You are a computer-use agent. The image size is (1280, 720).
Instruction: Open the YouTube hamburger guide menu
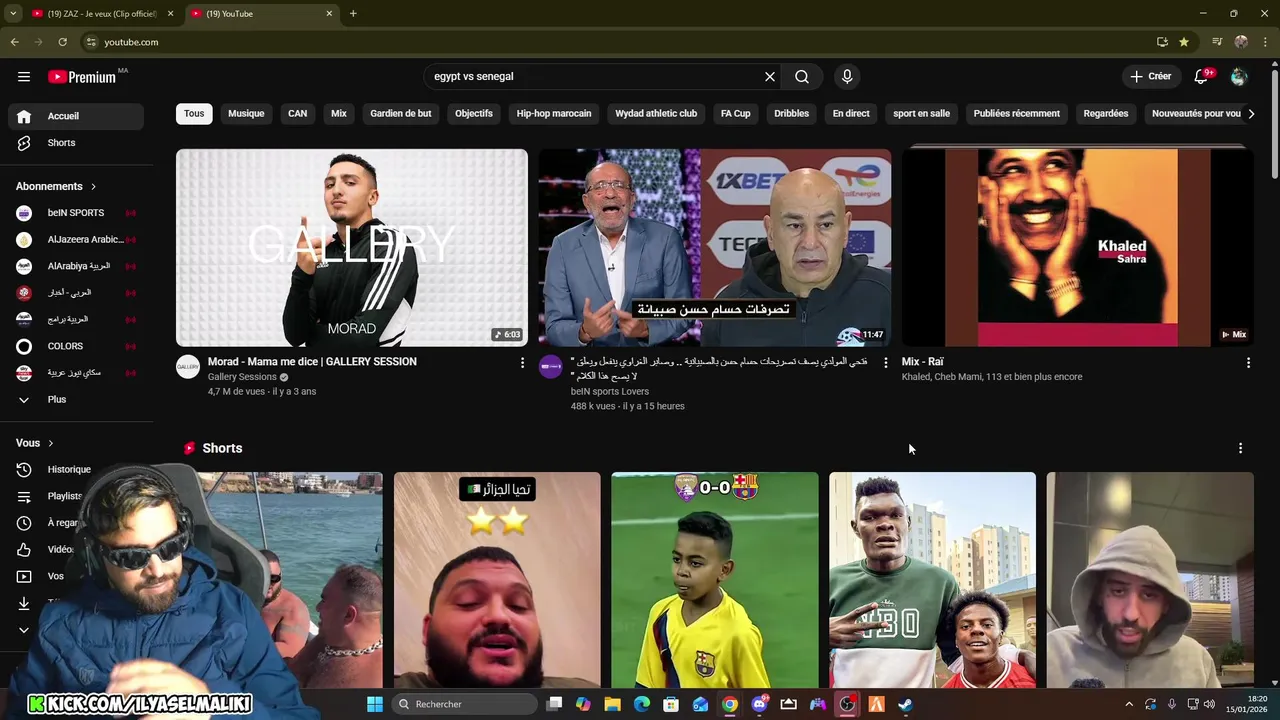(x=24, y=76)
